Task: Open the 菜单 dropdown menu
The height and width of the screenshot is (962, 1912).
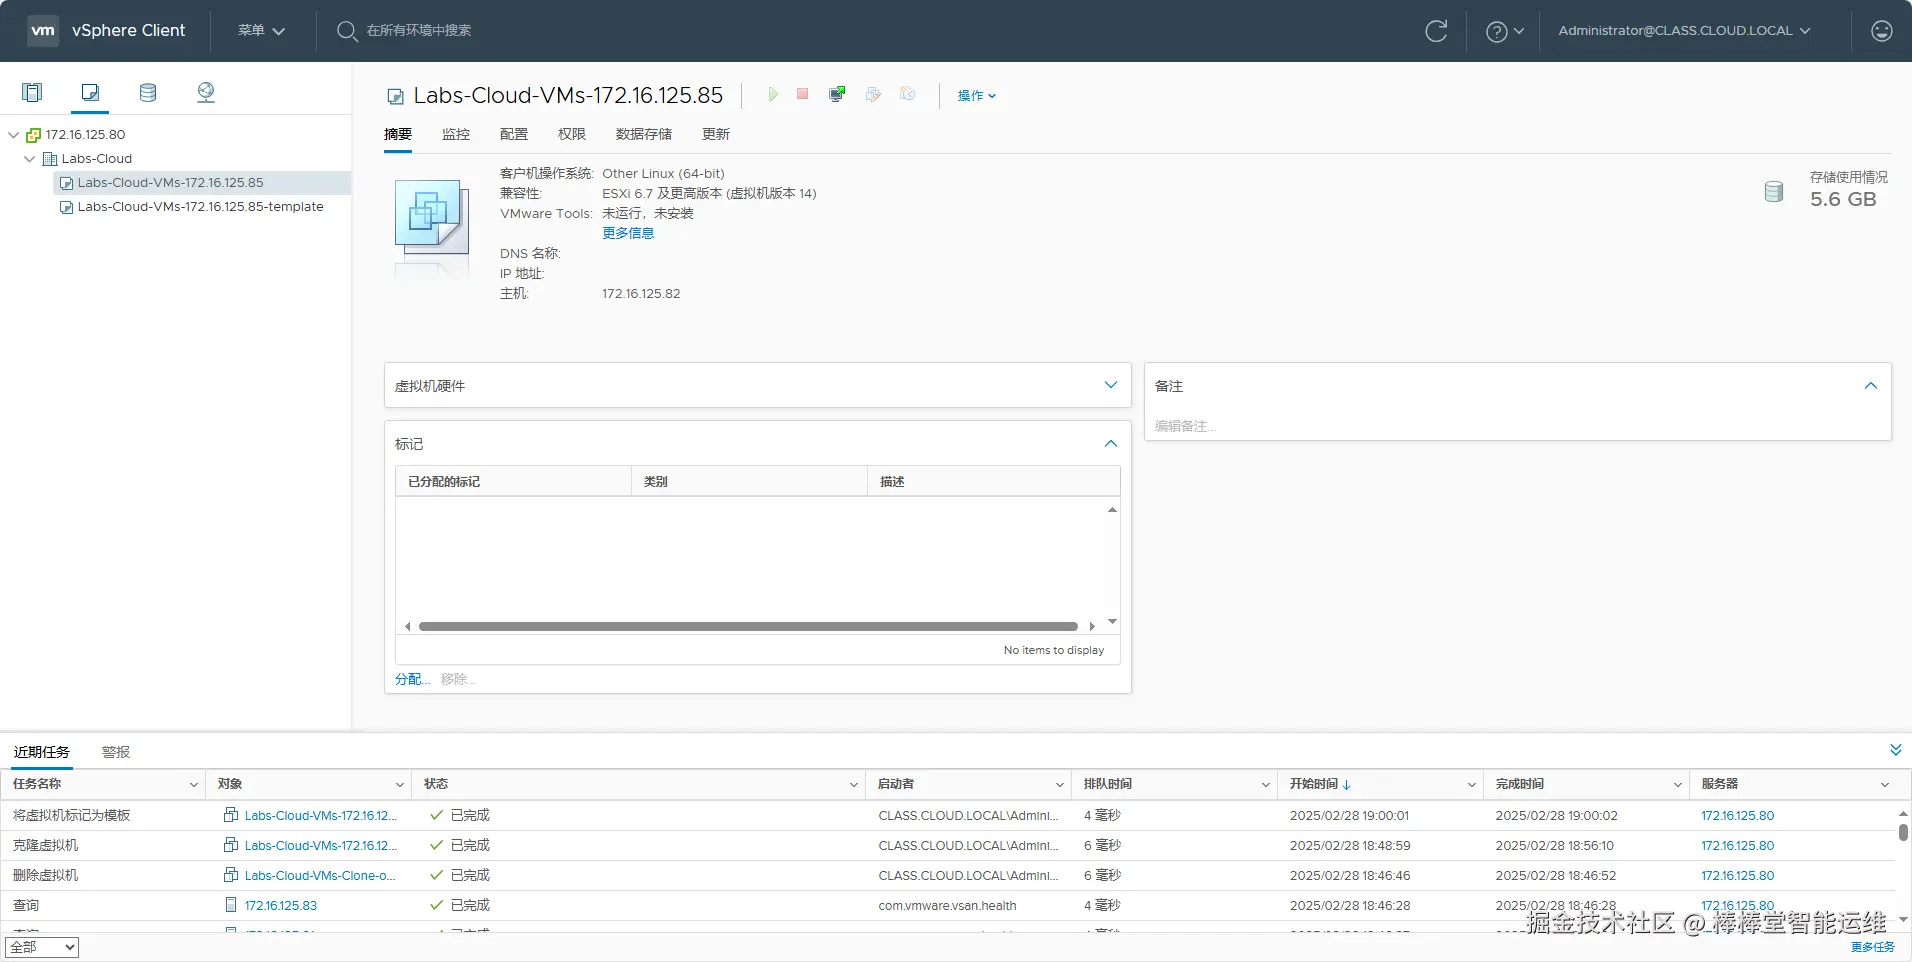Action: point(261,31)
